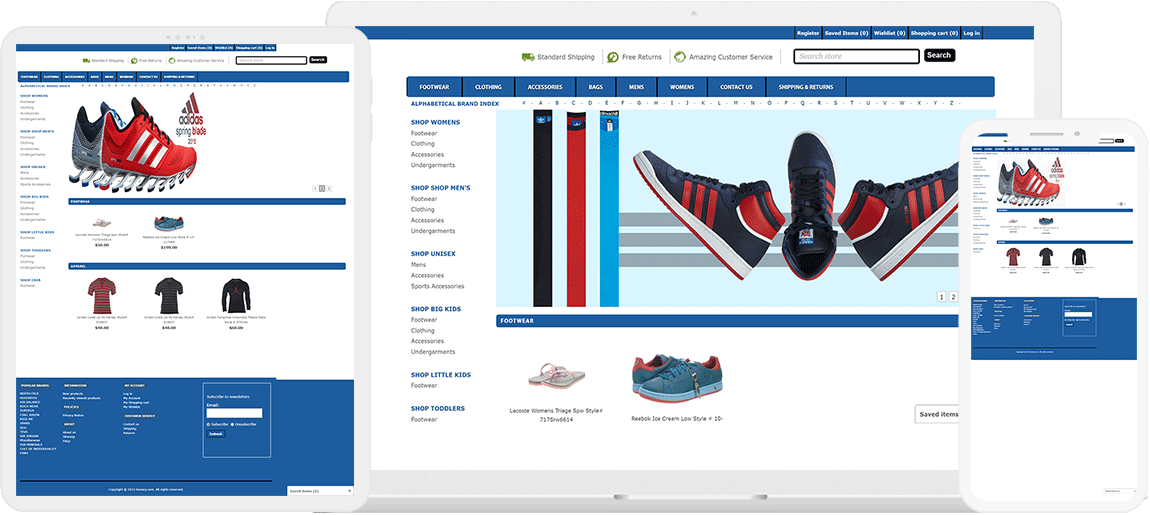Viewport: 1150px width, 515px height.
Task: Click the Standard Shipping truck icon on laptop
Action: click(527, 57)
